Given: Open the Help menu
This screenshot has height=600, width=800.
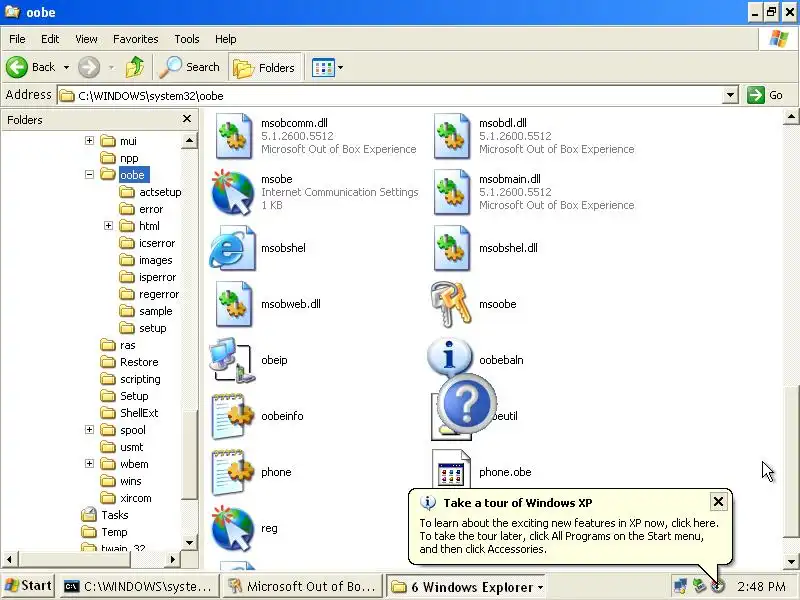Looking at the screenshot, I should point(226,39).
